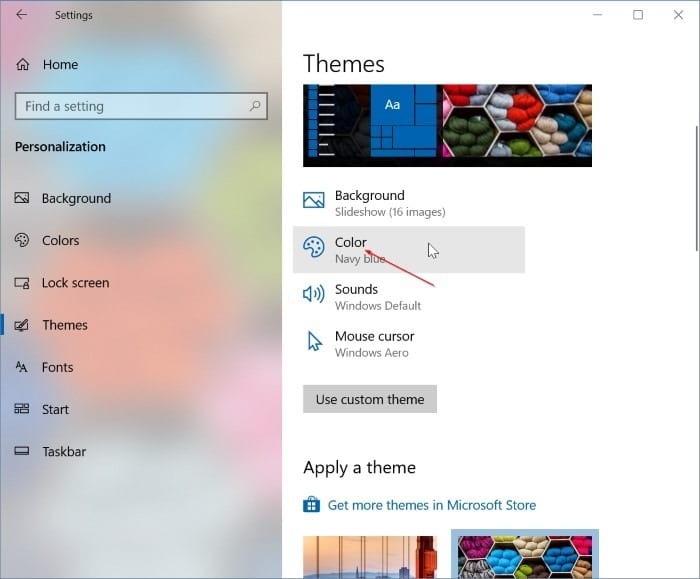The width and height of the screenshot is (700, 579).
Task: Click the vertical scrollbar thumb
Action: pyautogui.click(x=696, y=188)
